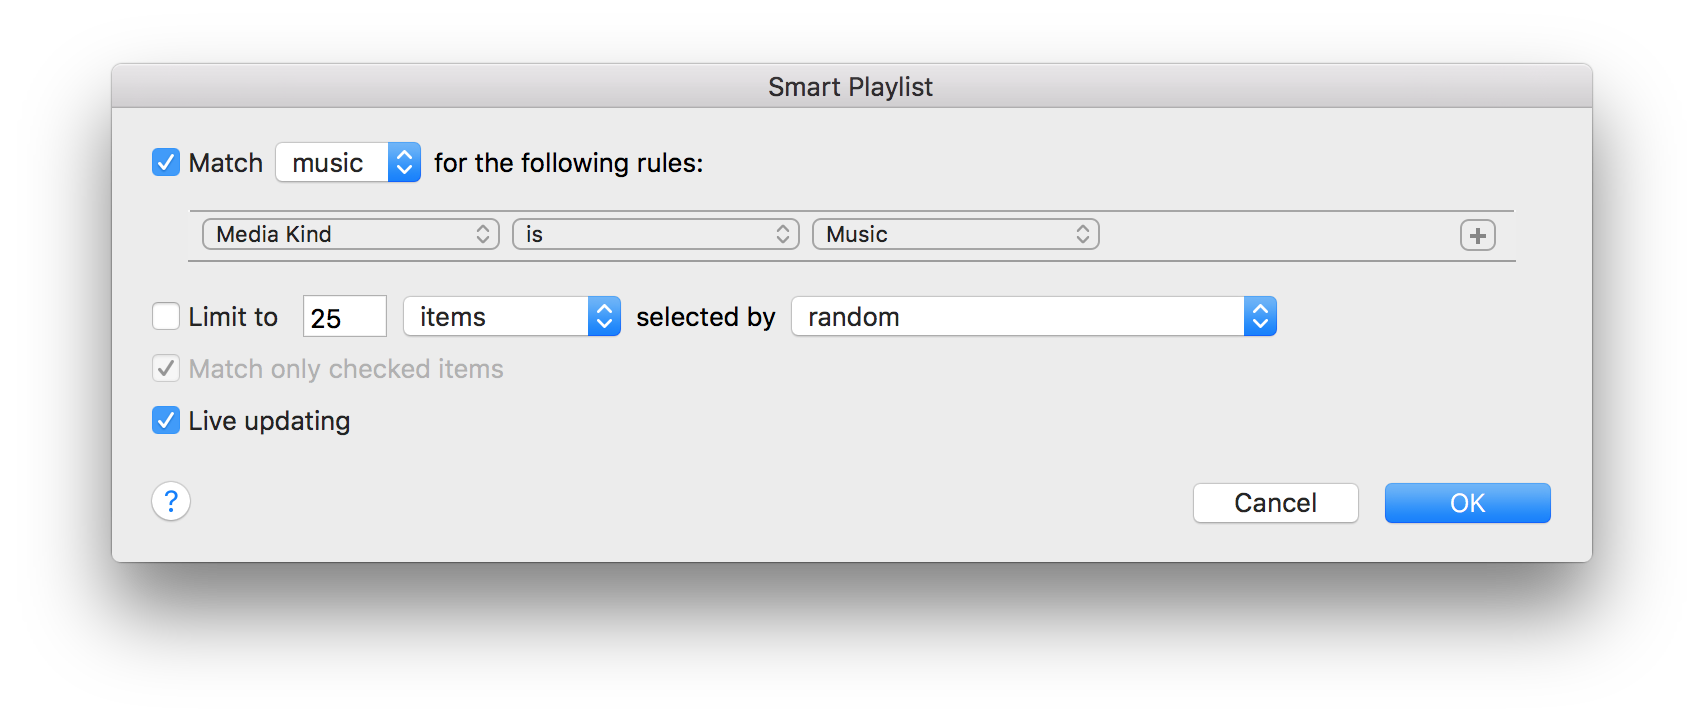Click the Cancel button
The image size is (1704, 722).
pos(1275,503)
